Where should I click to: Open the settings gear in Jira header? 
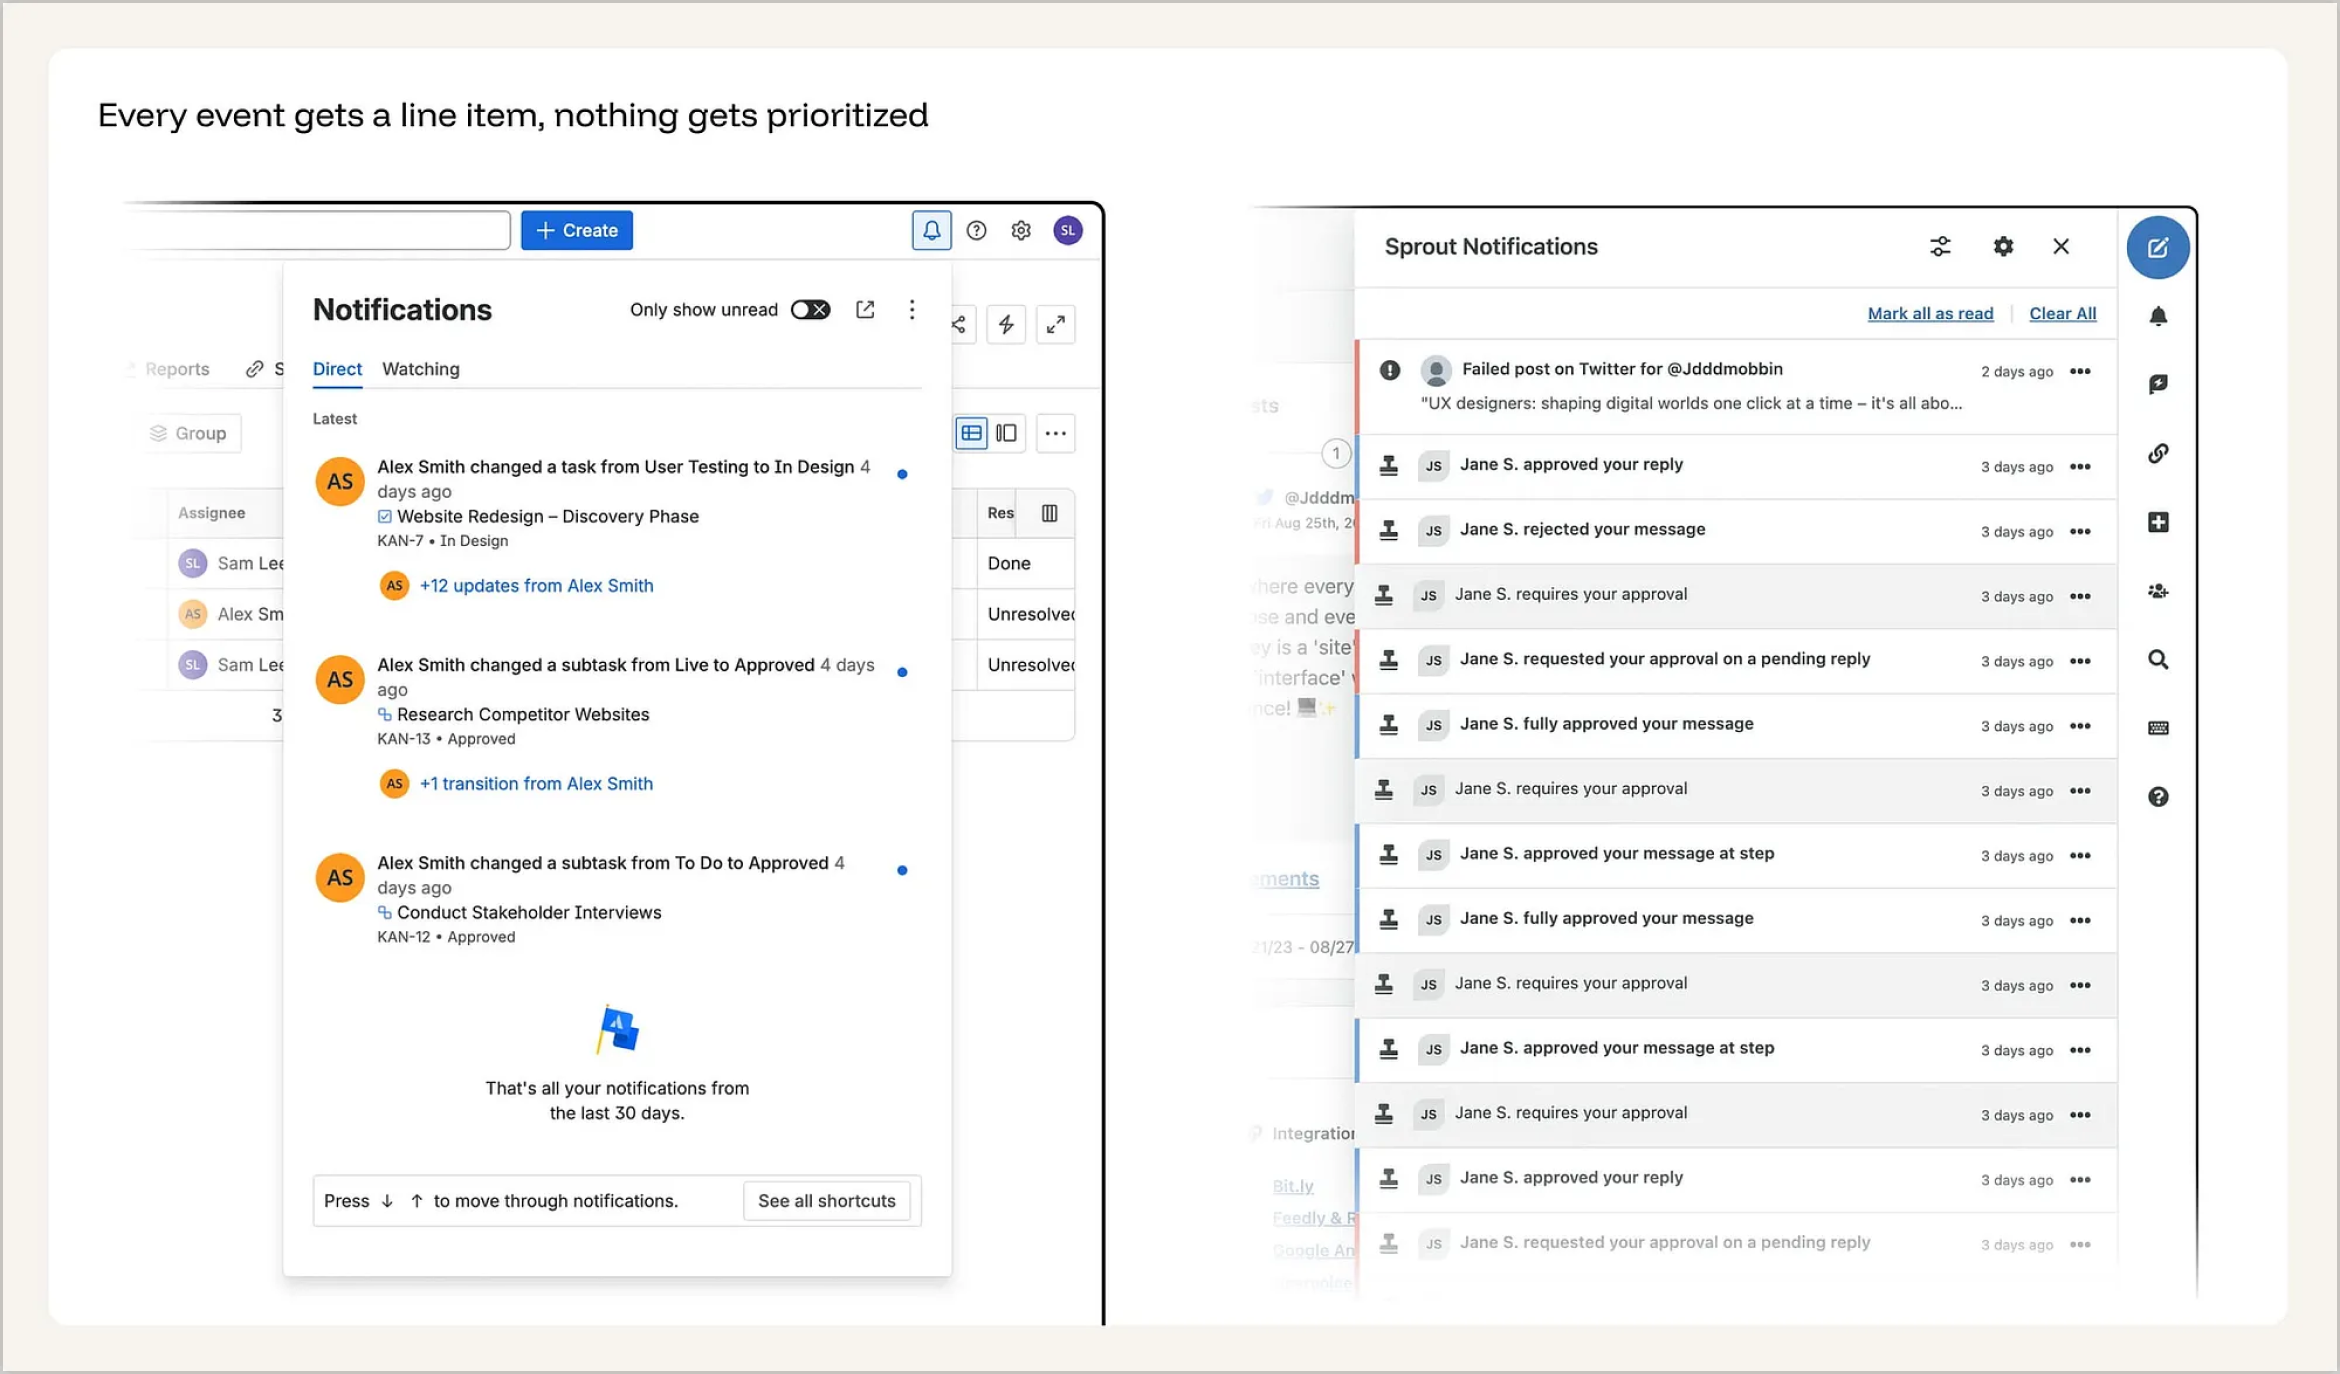1020,231
